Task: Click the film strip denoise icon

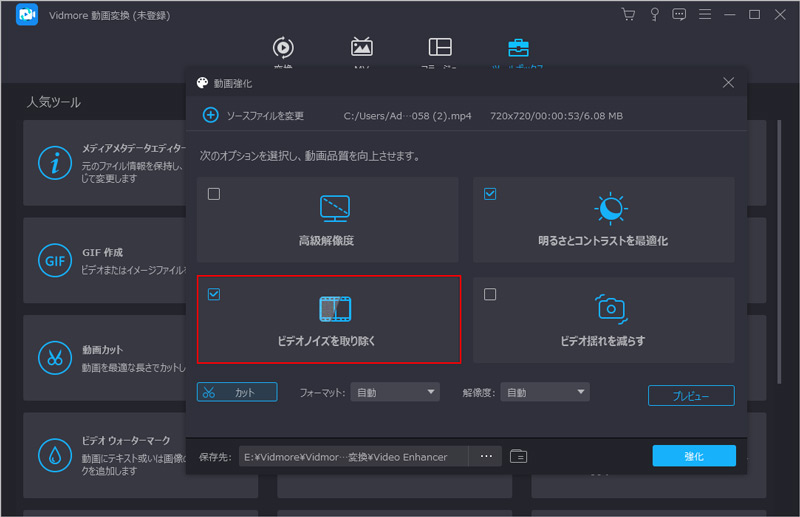Action: [335, 309]
